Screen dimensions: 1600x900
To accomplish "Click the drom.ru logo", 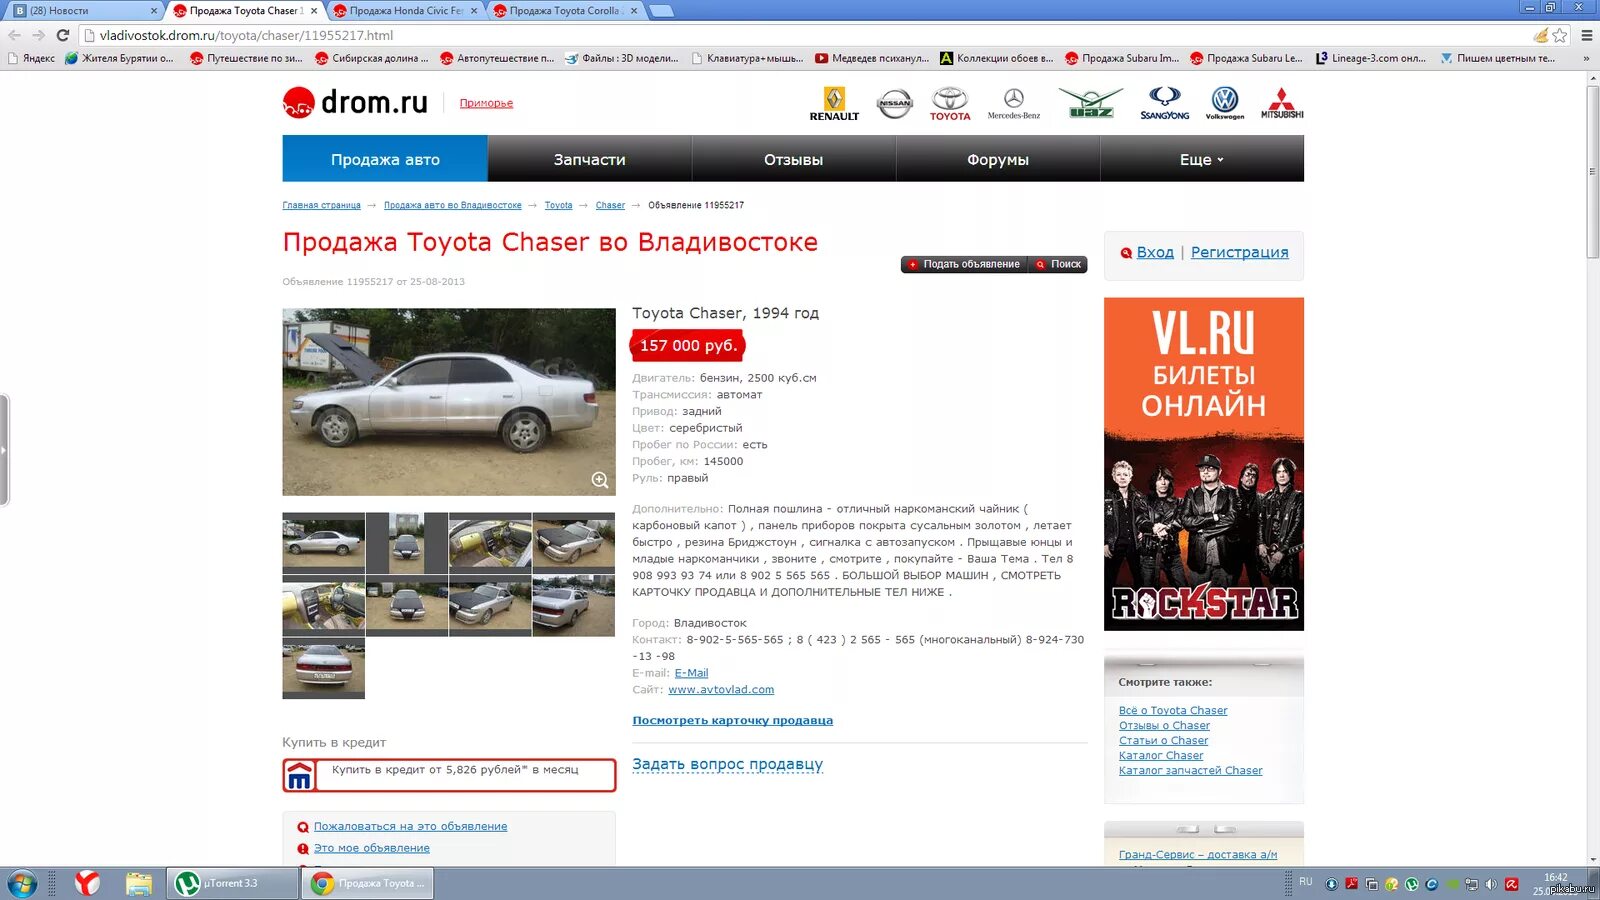I will pyautogui.click(x=355, y=102).
